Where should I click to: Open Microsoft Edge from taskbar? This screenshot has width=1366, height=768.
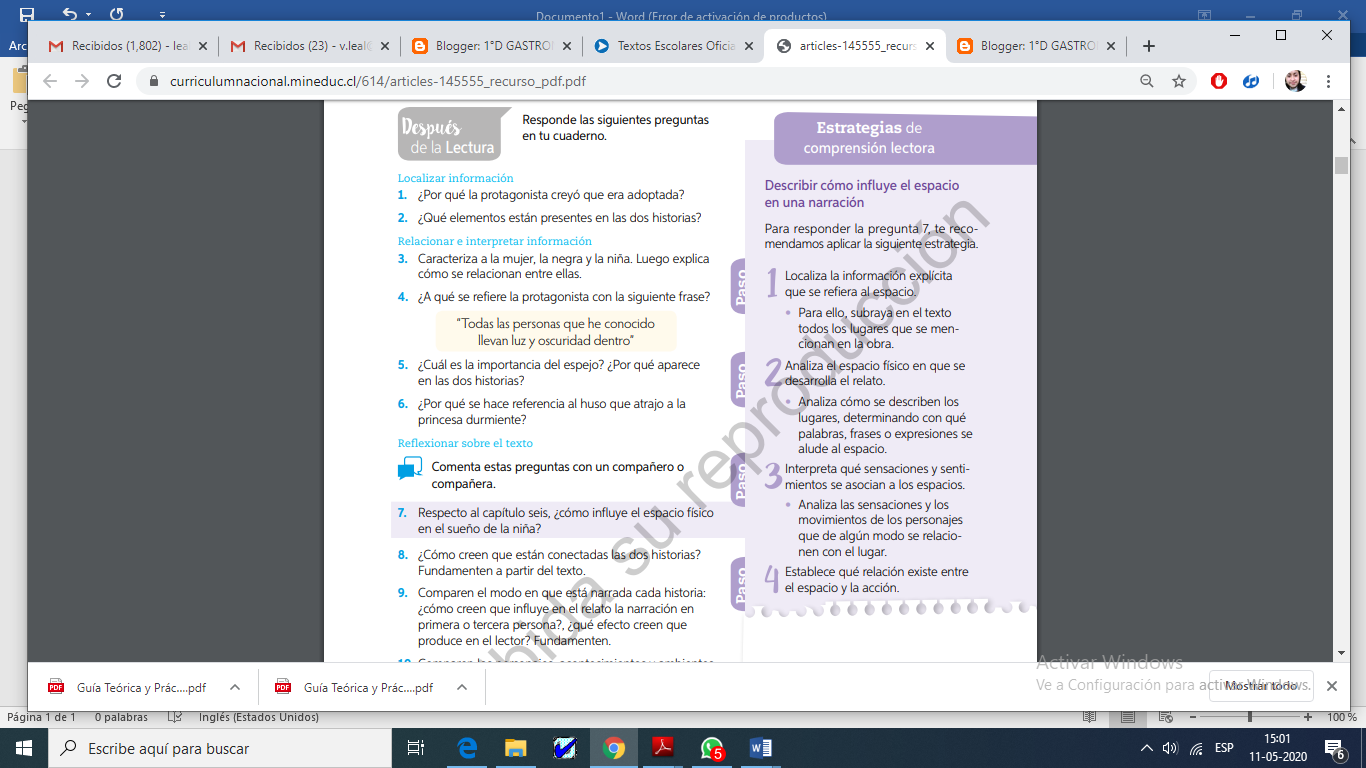point(467,748)
